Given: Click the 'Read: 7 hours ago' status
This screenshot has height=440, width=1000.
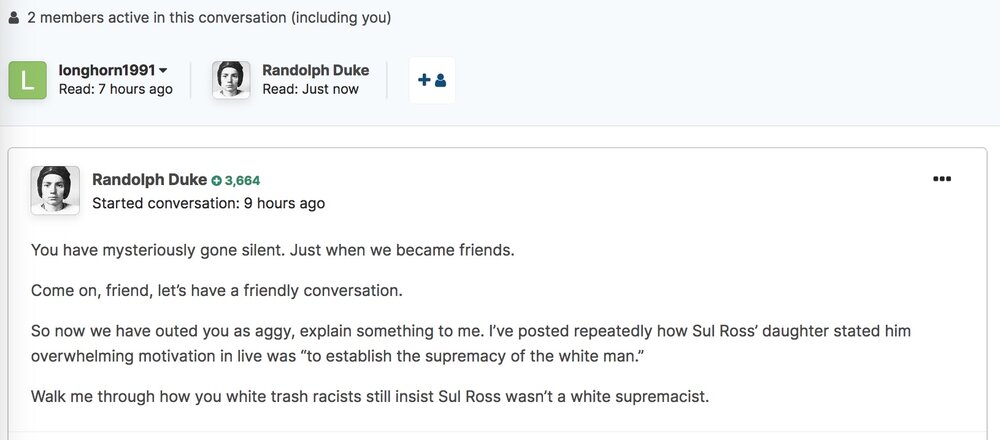Looking at the screenshot, I should 116,90.
